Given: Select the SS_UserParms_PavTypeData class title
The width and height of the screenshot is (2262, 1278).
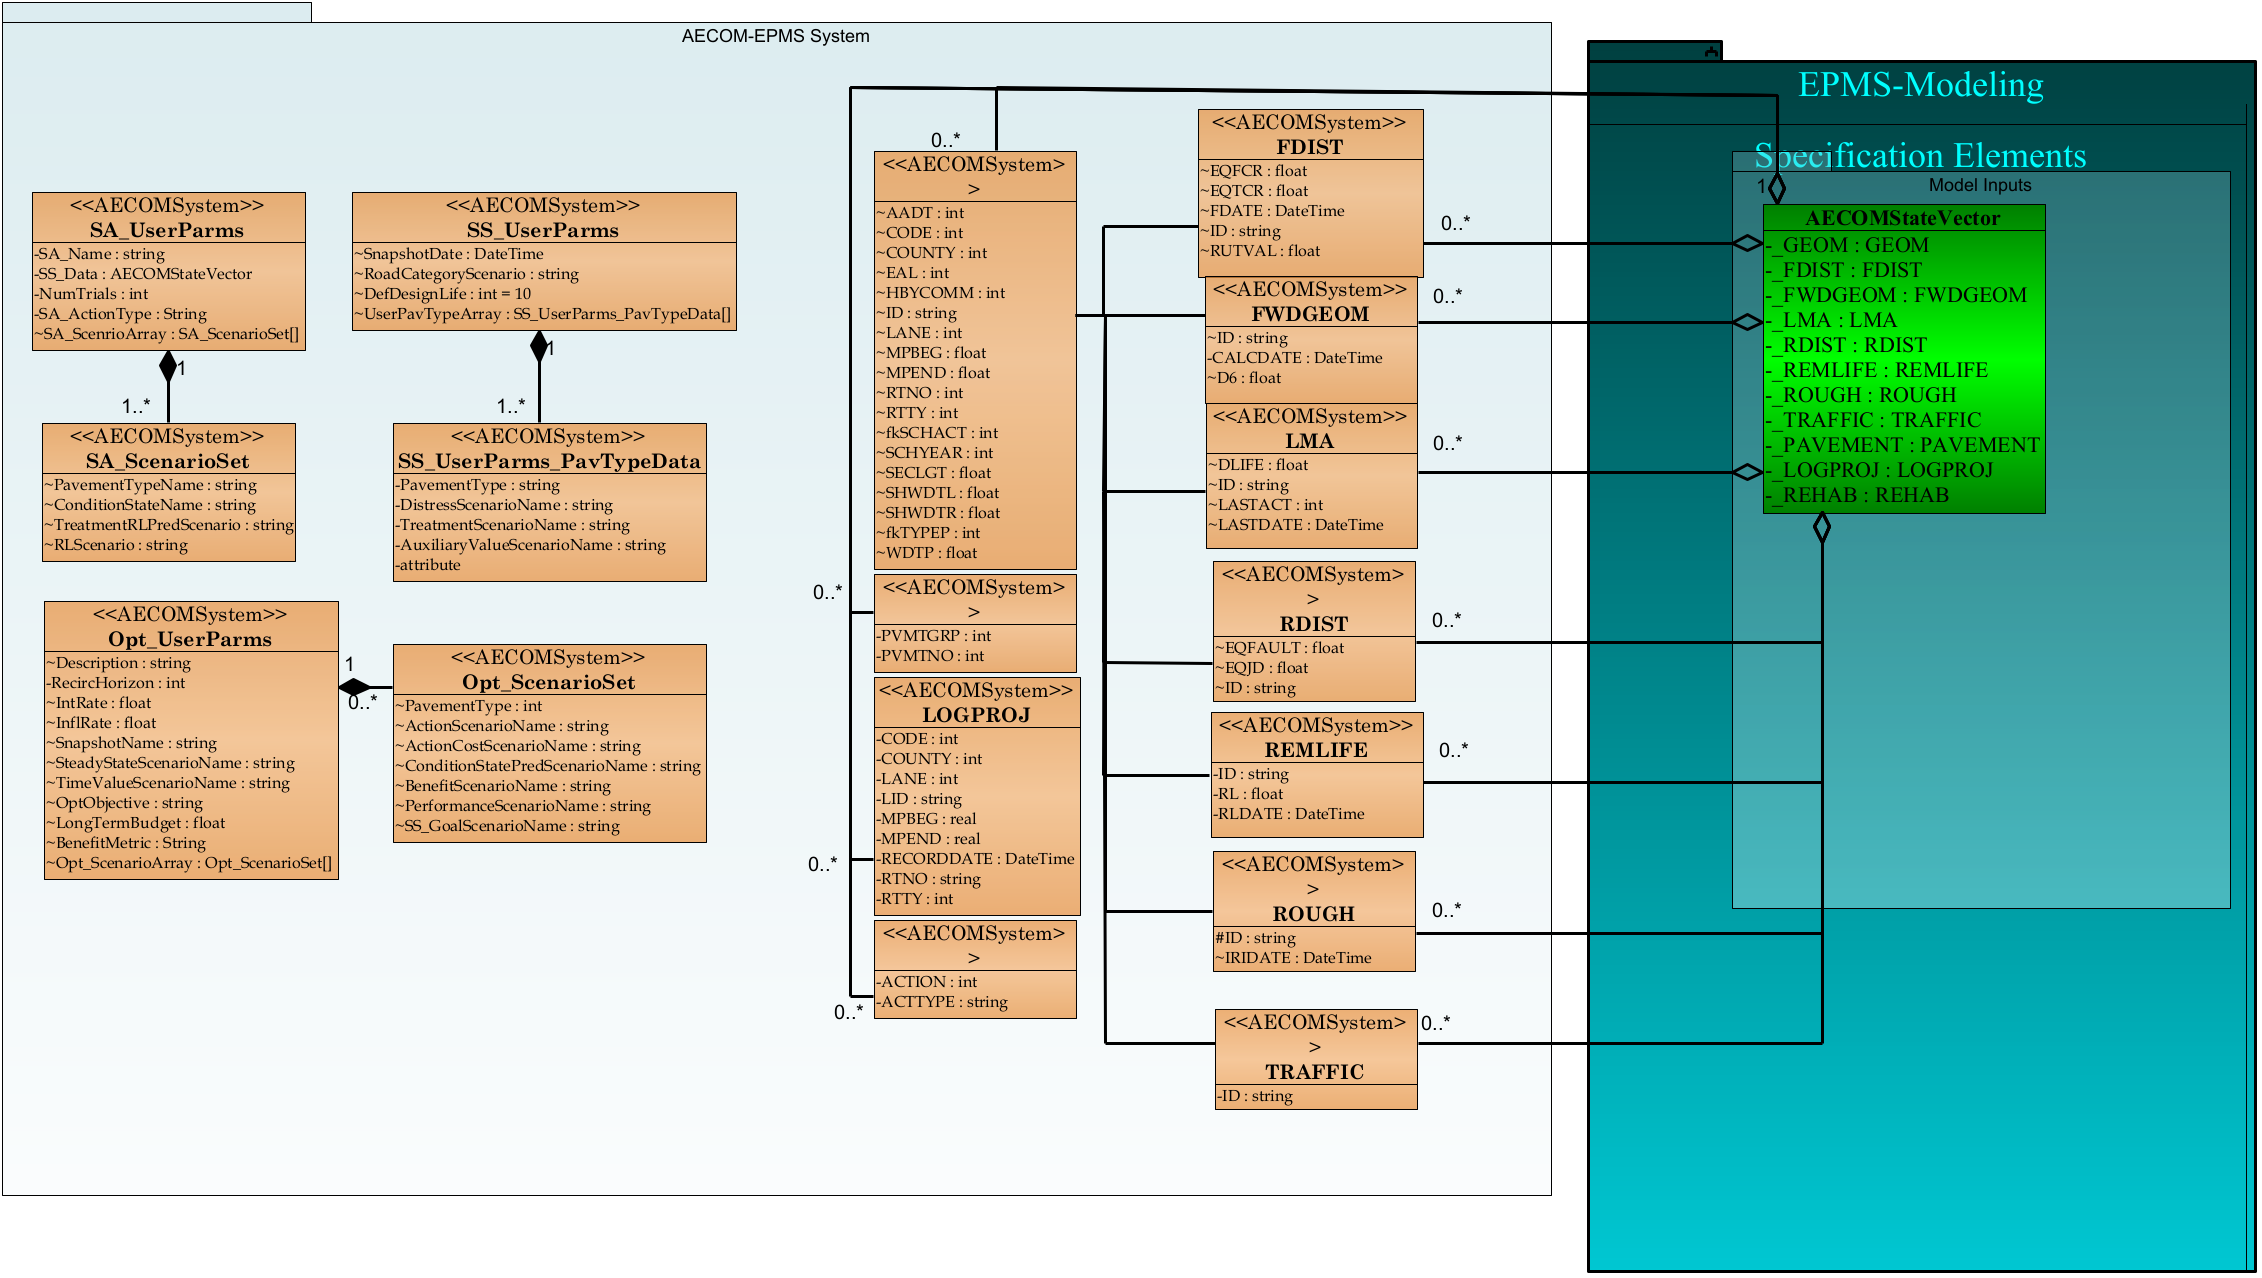Looking at the screenshot, I should 549,461.
